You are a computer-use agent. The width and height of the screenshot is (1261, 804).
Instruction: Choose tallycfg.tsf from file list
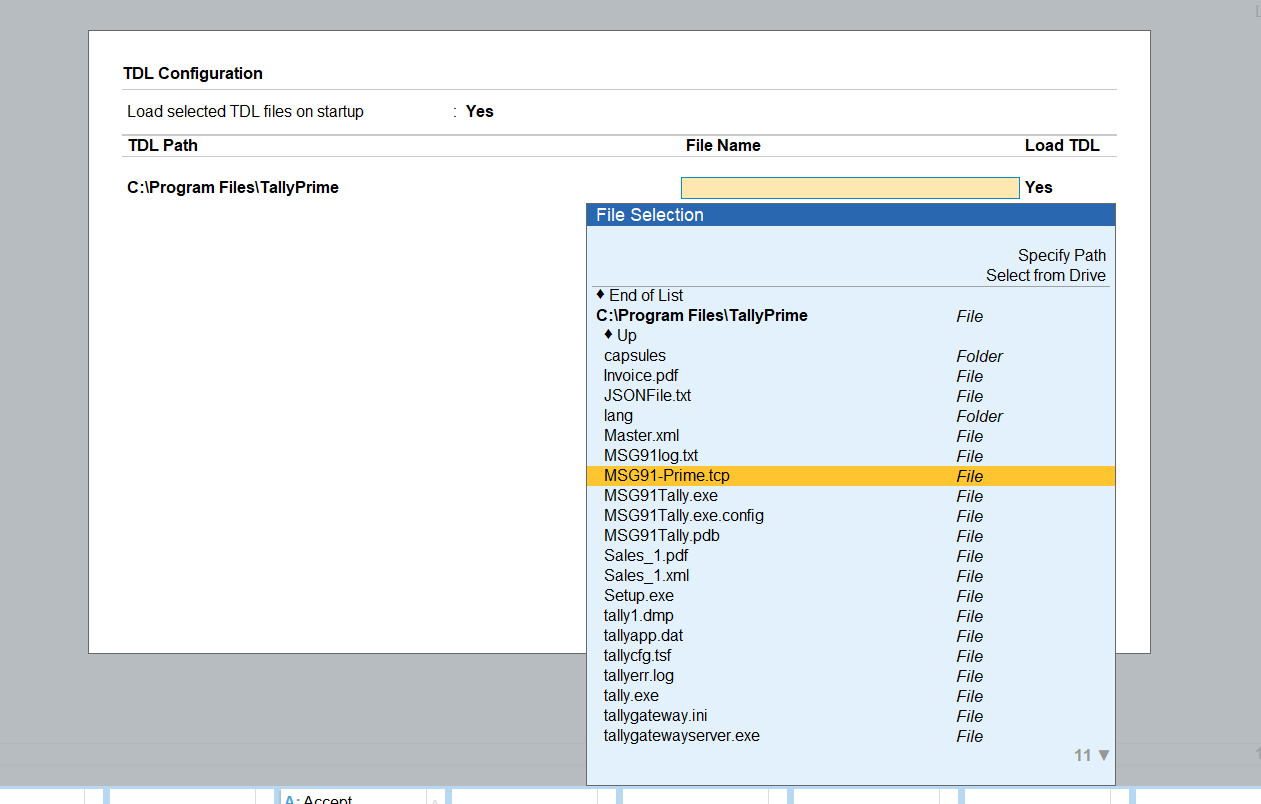pos(637,656)
